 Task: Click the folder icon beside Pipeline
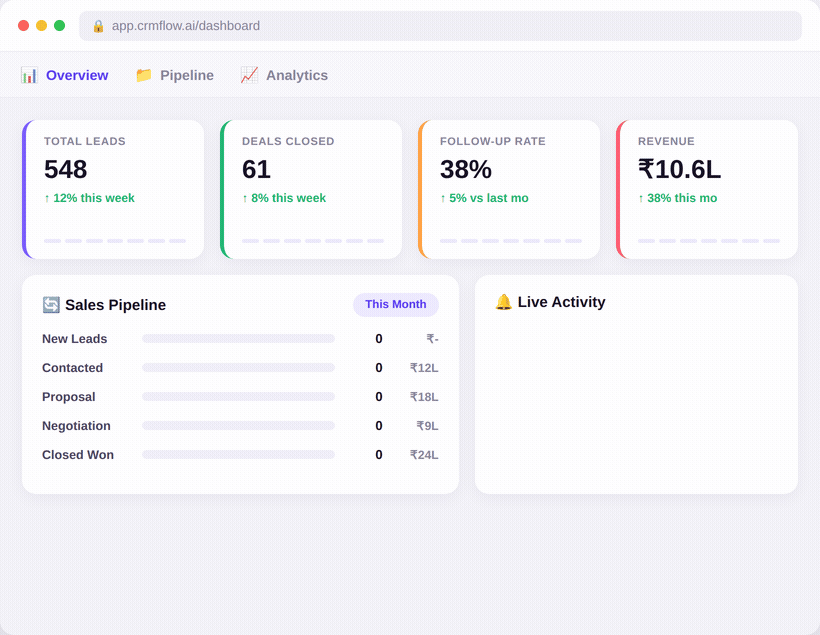144,75
